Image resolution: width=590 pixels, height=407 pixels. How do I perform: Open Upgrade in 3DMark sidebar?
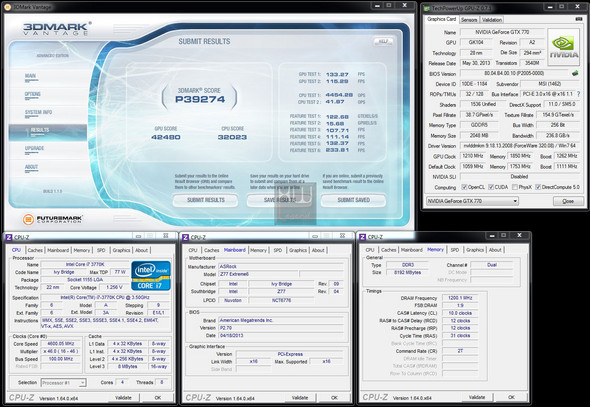pyautogui.click(x=34, y=149)
